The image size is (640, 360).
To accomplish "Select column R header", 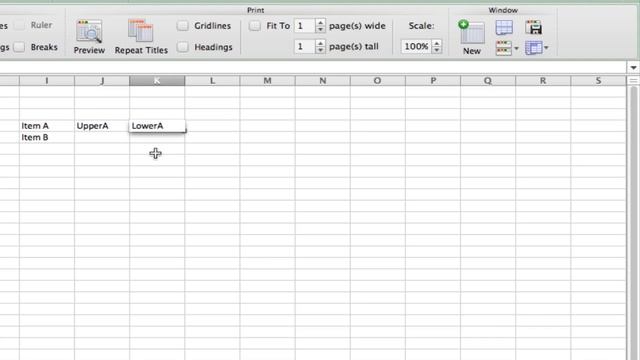I will tap(543, 81).
